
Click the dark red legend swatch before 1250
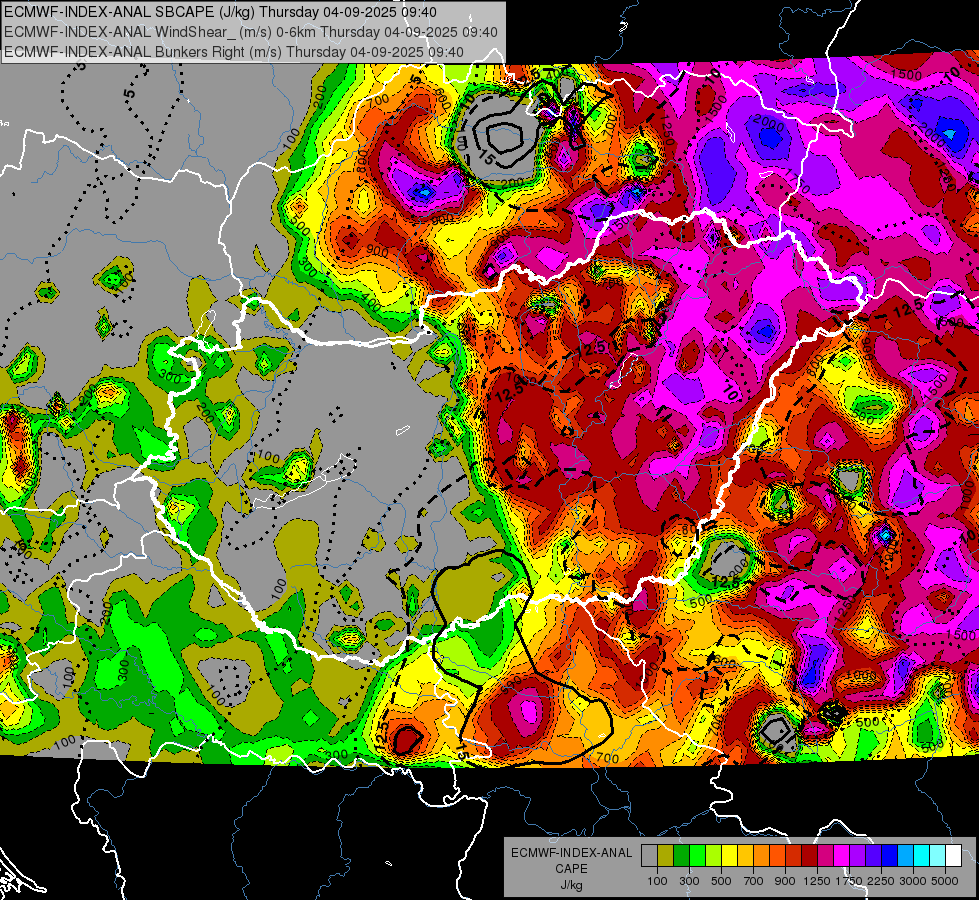click(810, 856)
